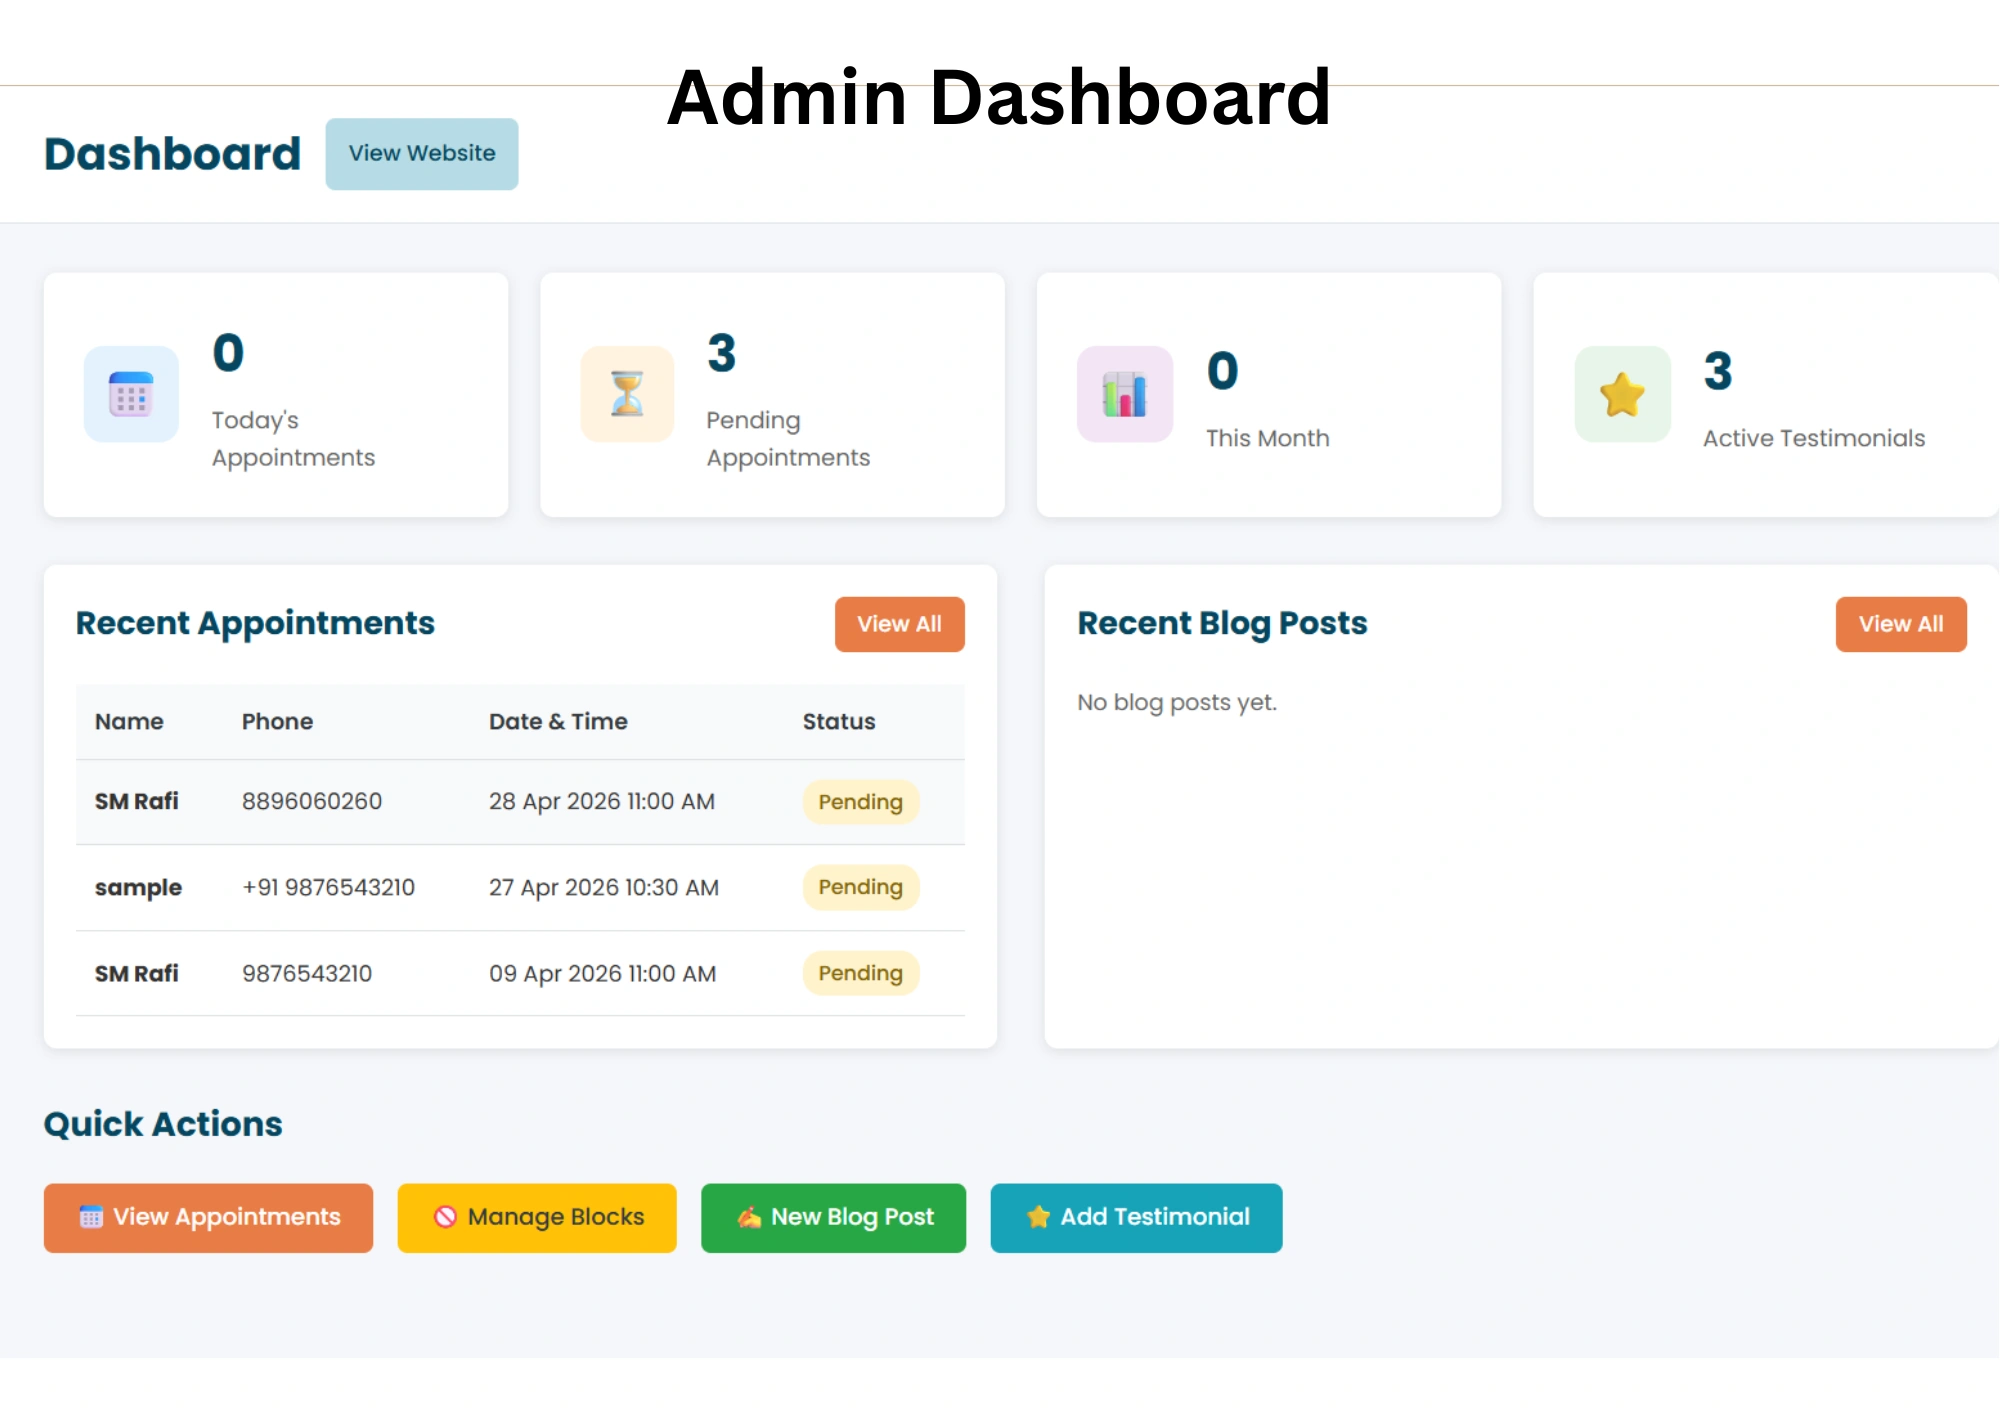Click the Status column header

(839, 721)
